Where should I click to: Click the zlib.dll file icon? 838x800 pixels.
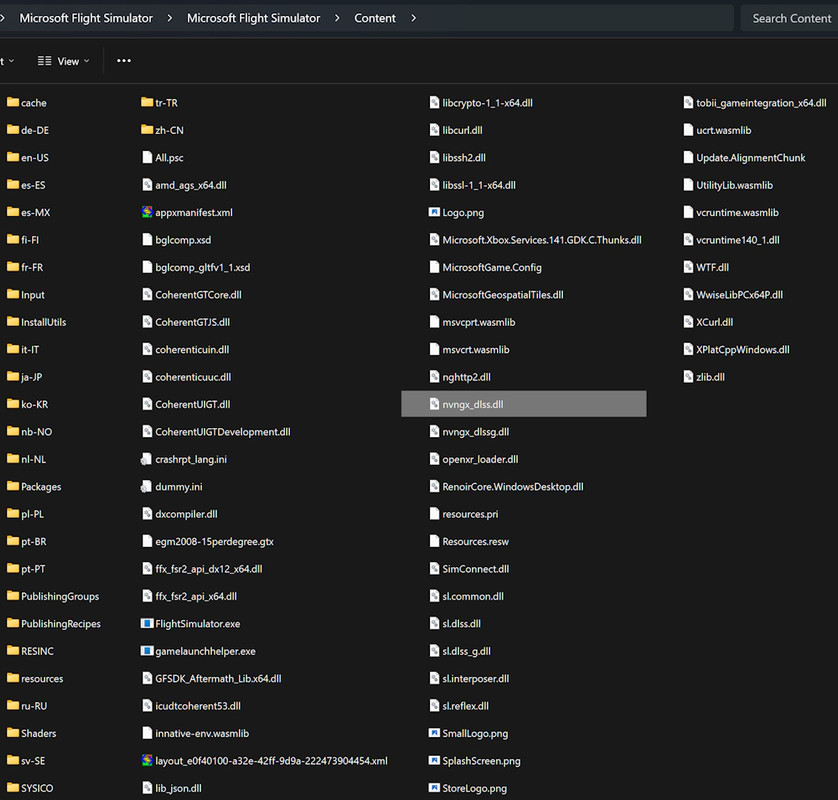click(x=688, y=376)
